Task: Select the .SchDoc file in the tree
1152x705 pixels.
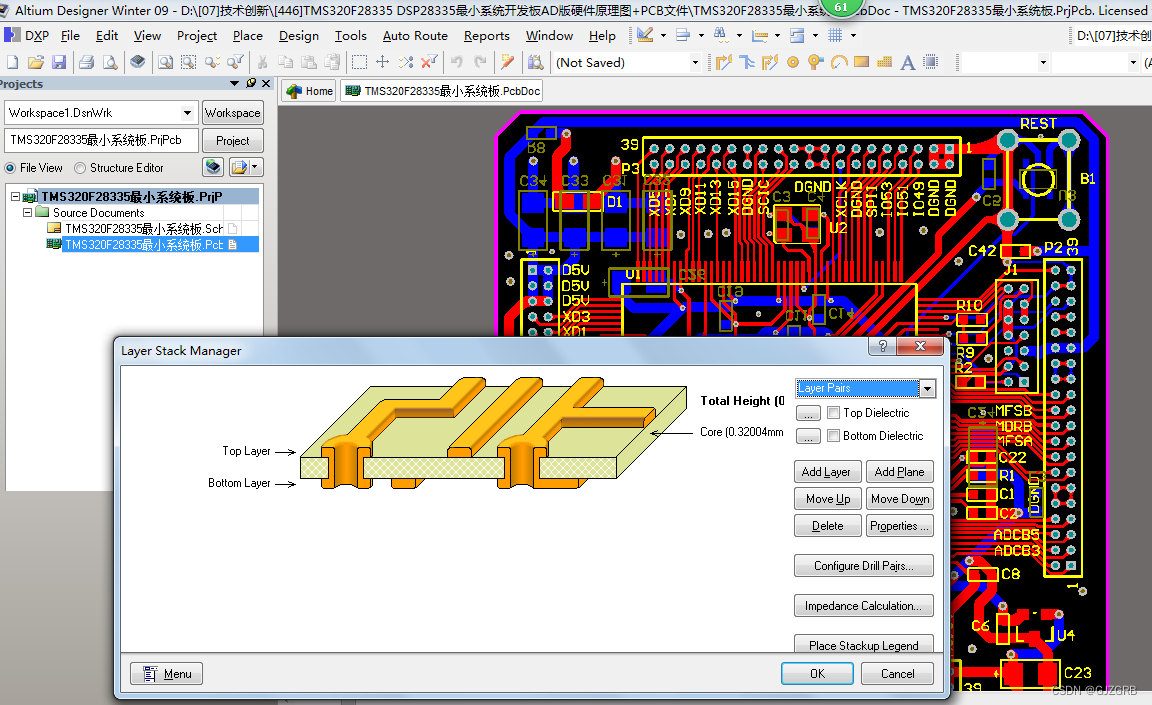Action: coord(144,228)
